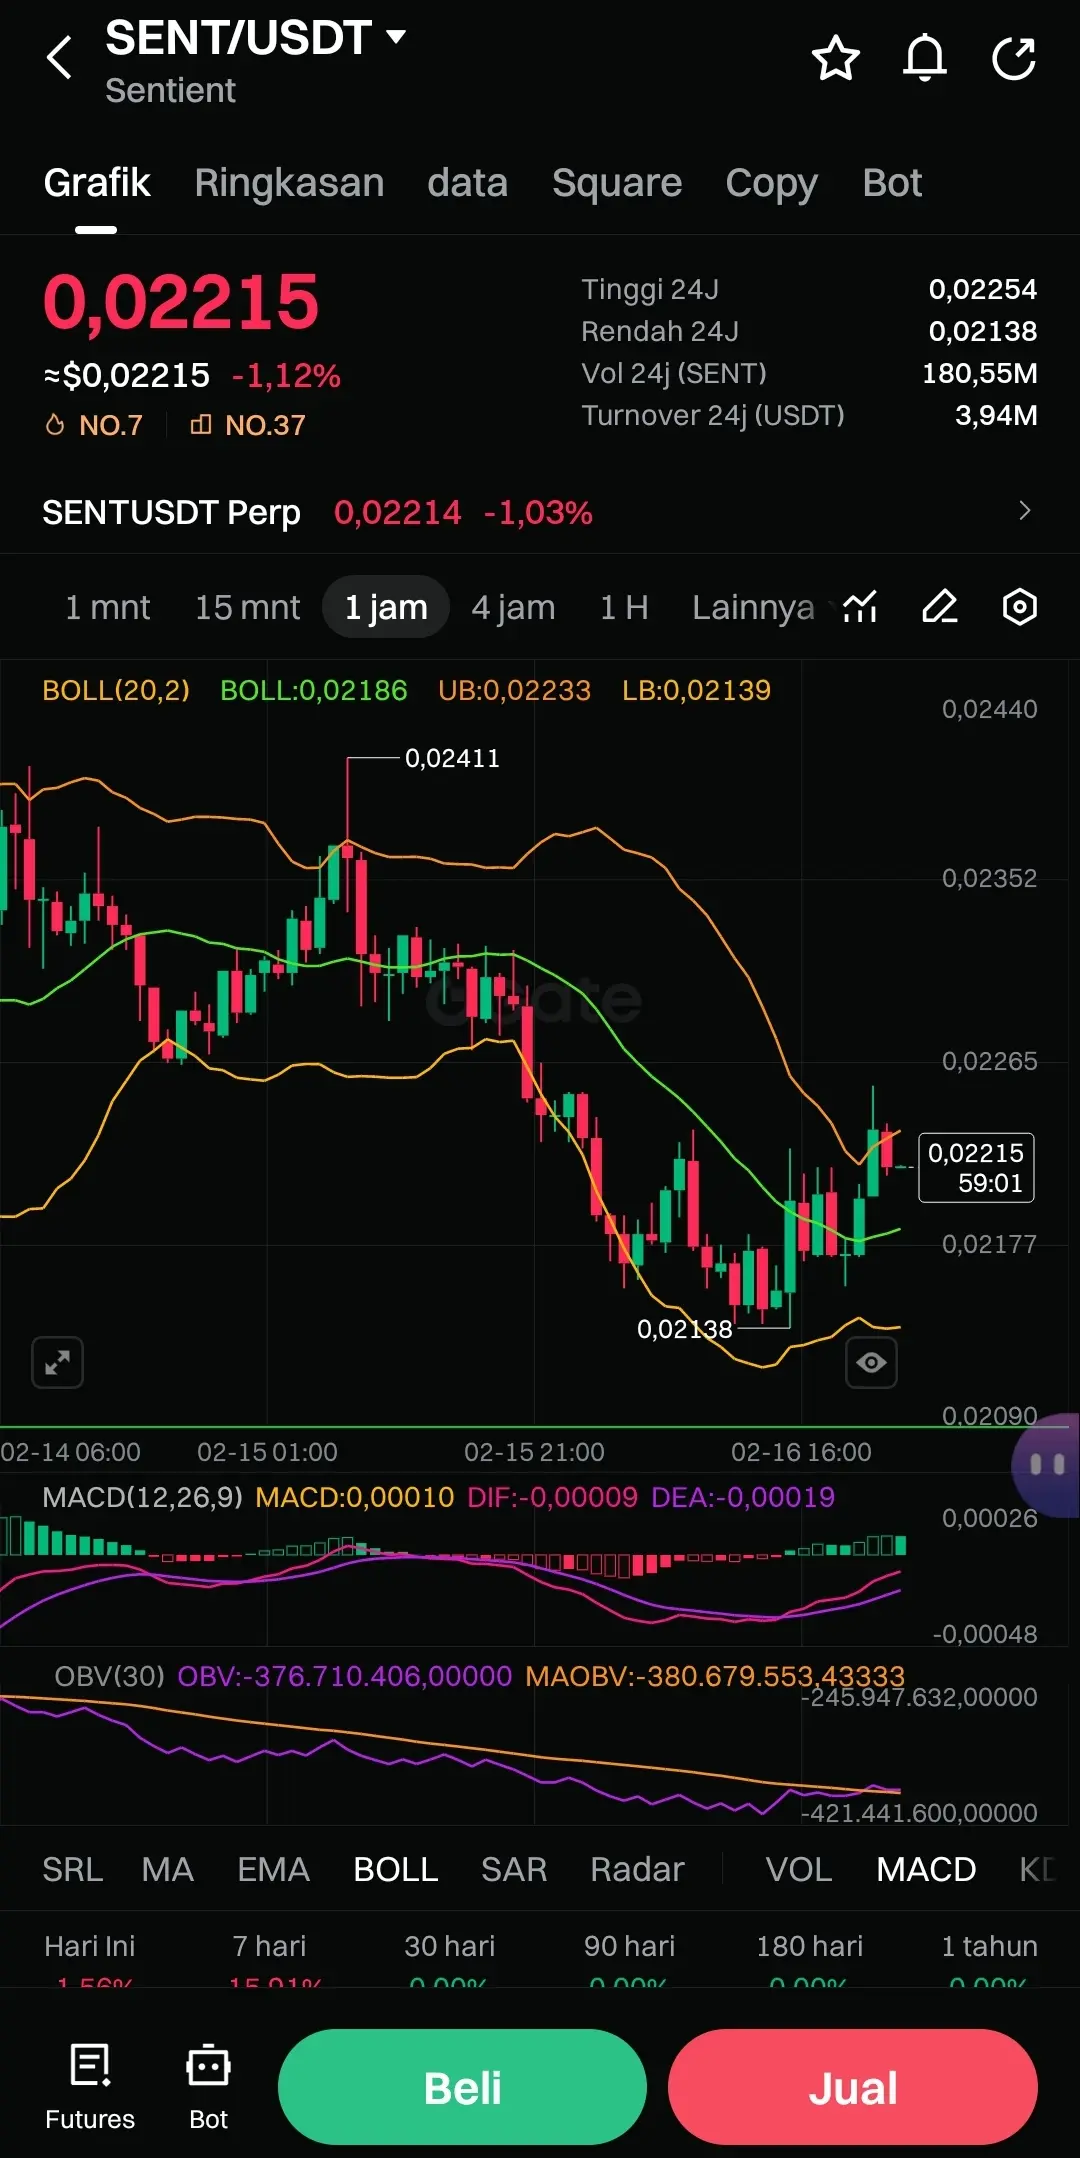Open chart indicators icon

[860, 607]
